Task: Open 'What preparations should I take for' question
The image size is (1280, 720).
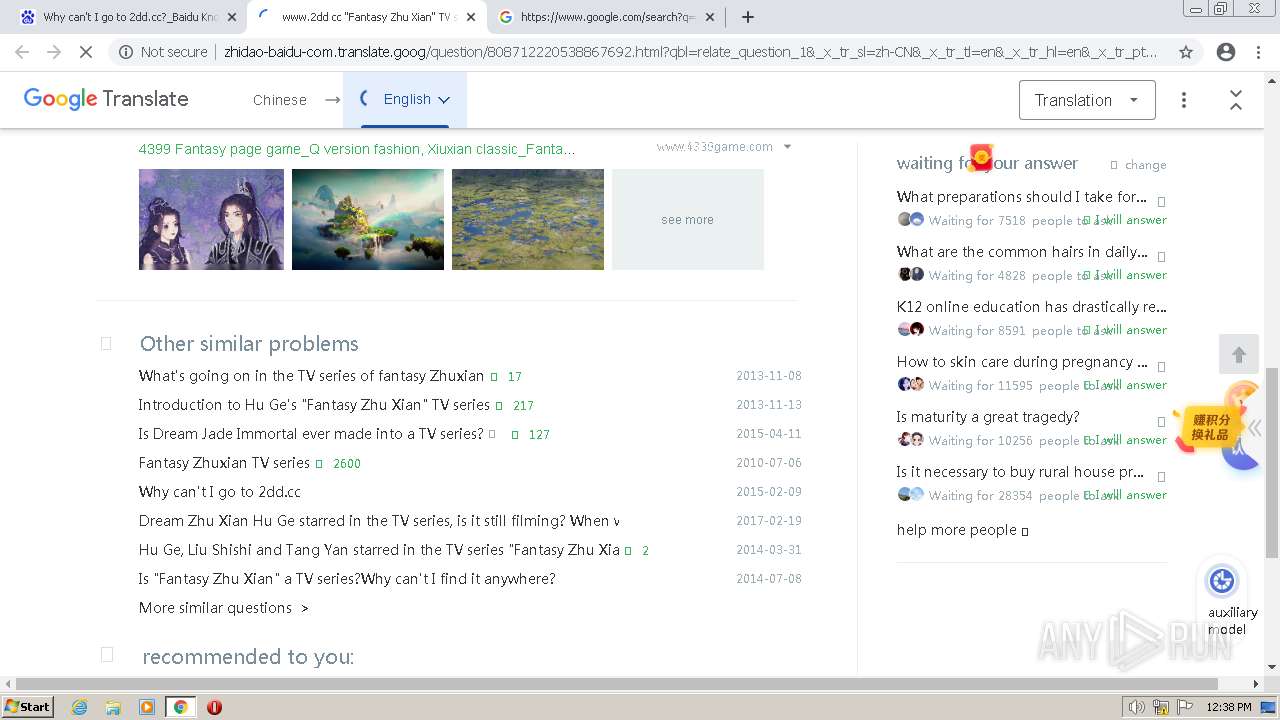Action: pyautogui.click(x=1022, y=197)
